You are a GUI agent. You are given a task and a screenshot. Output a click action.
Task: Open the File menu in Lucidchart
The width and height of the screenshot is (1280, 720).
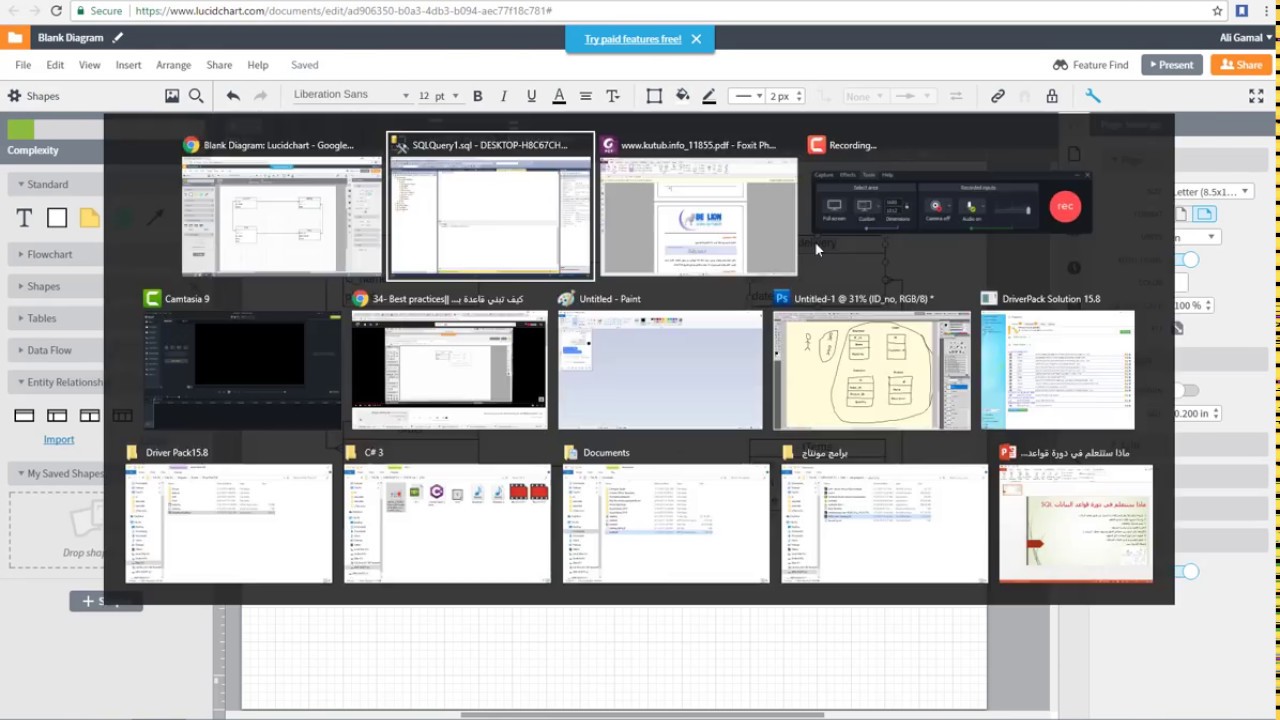click(23, 65)
